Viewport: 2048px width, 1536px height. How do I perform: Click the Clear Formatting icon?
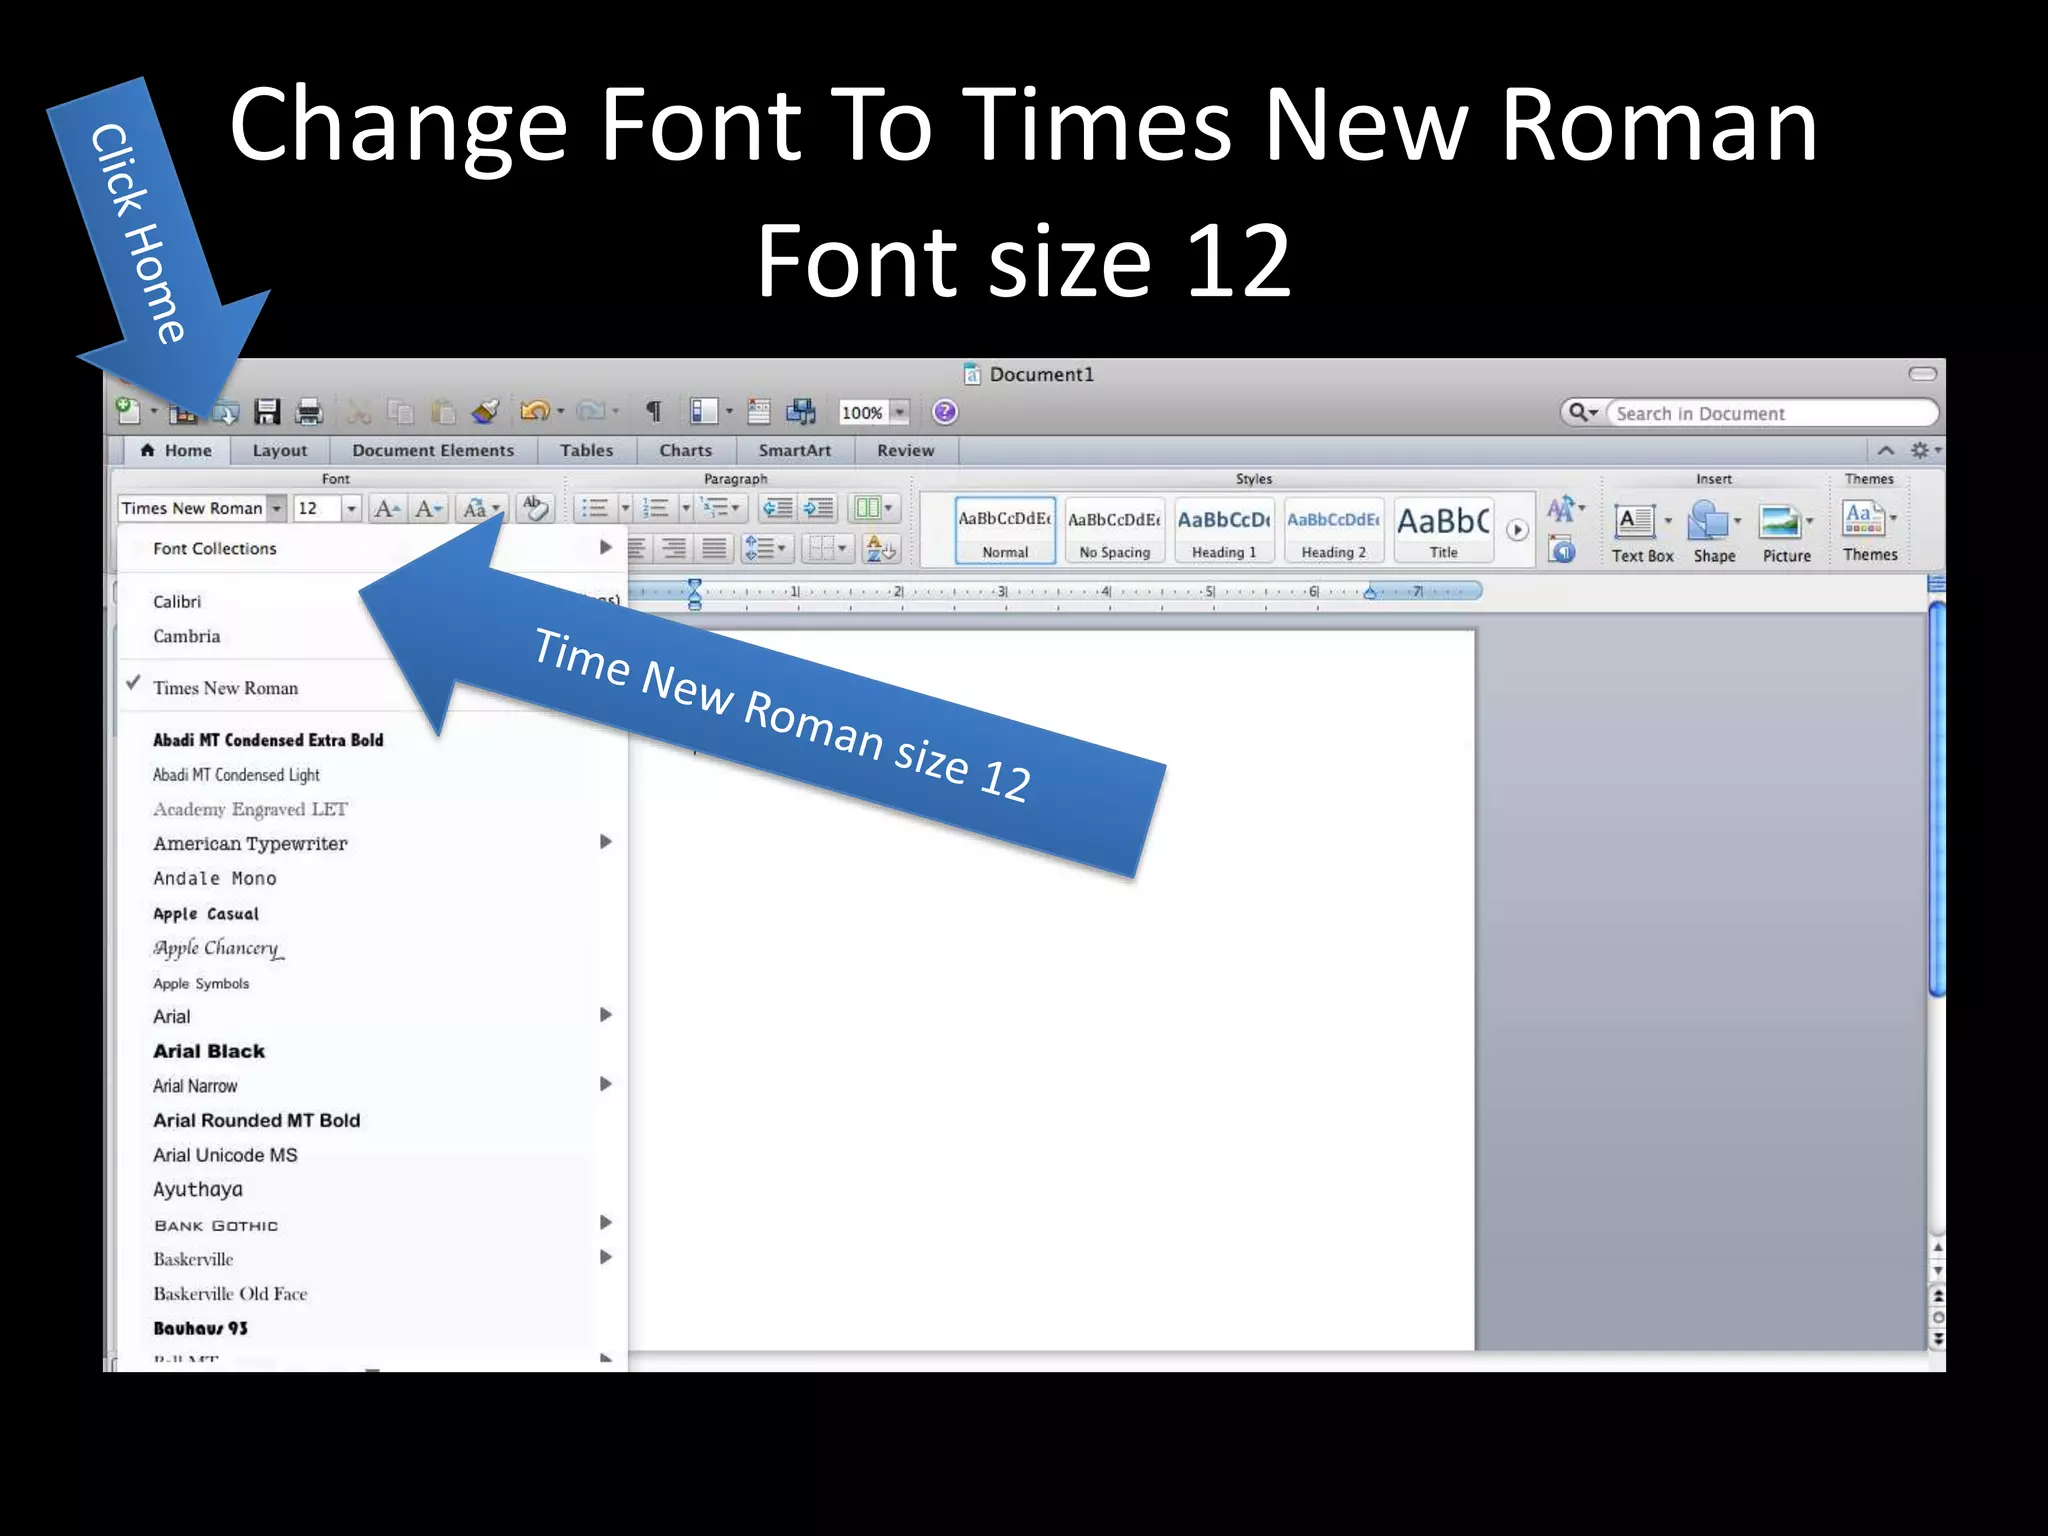[536, 508]
